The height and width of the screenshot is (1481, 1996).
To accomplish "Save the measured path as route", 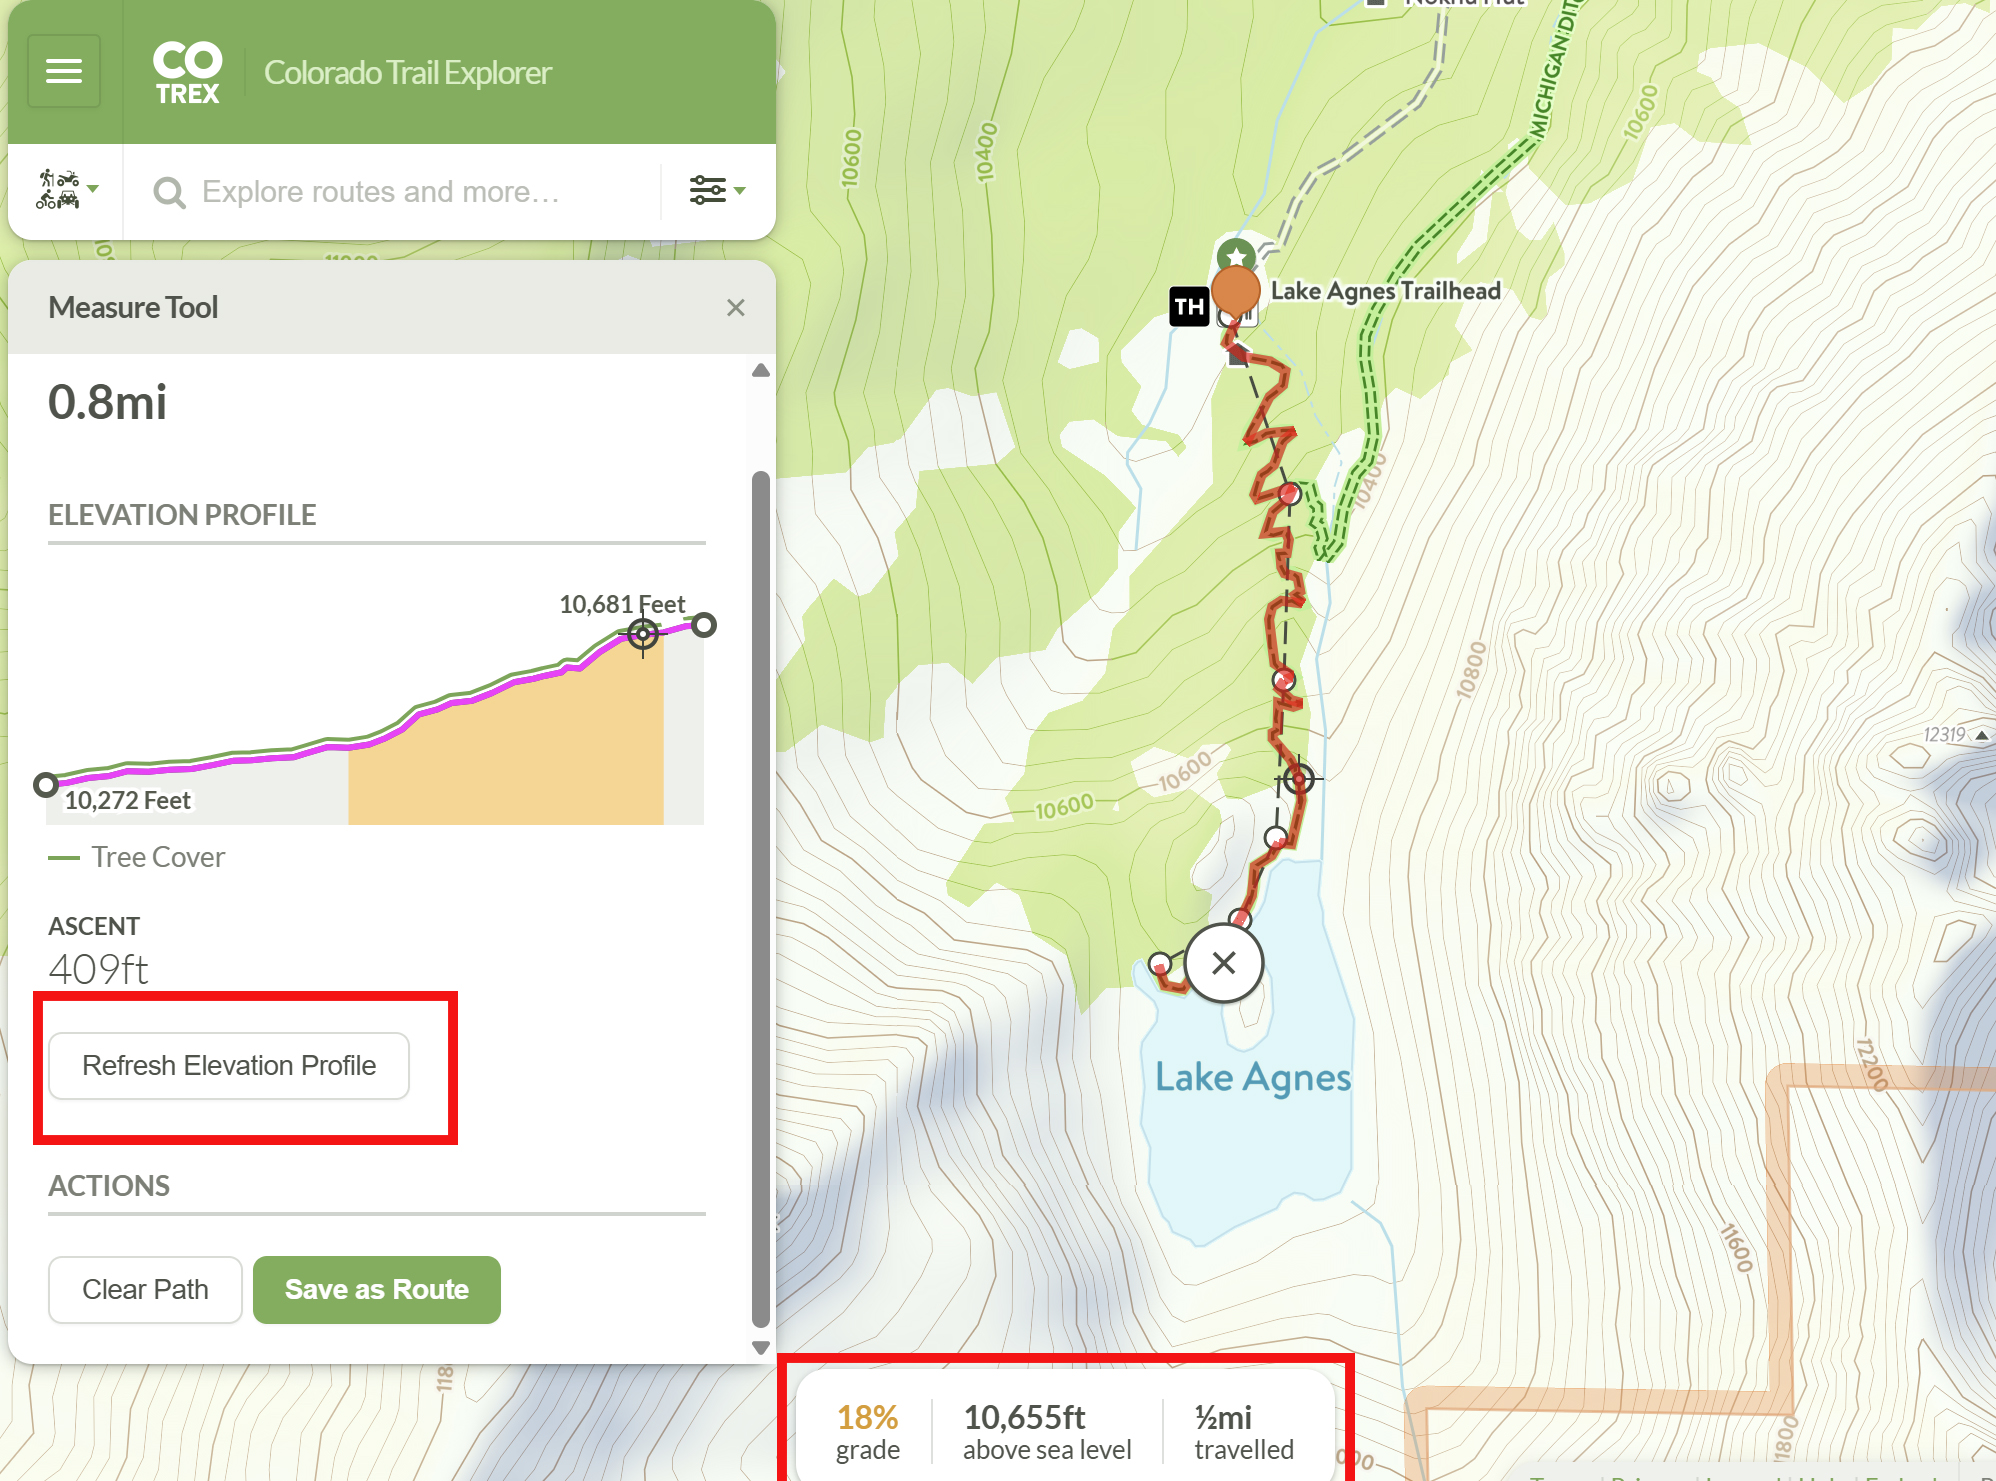I will [x=377, y=1290].
